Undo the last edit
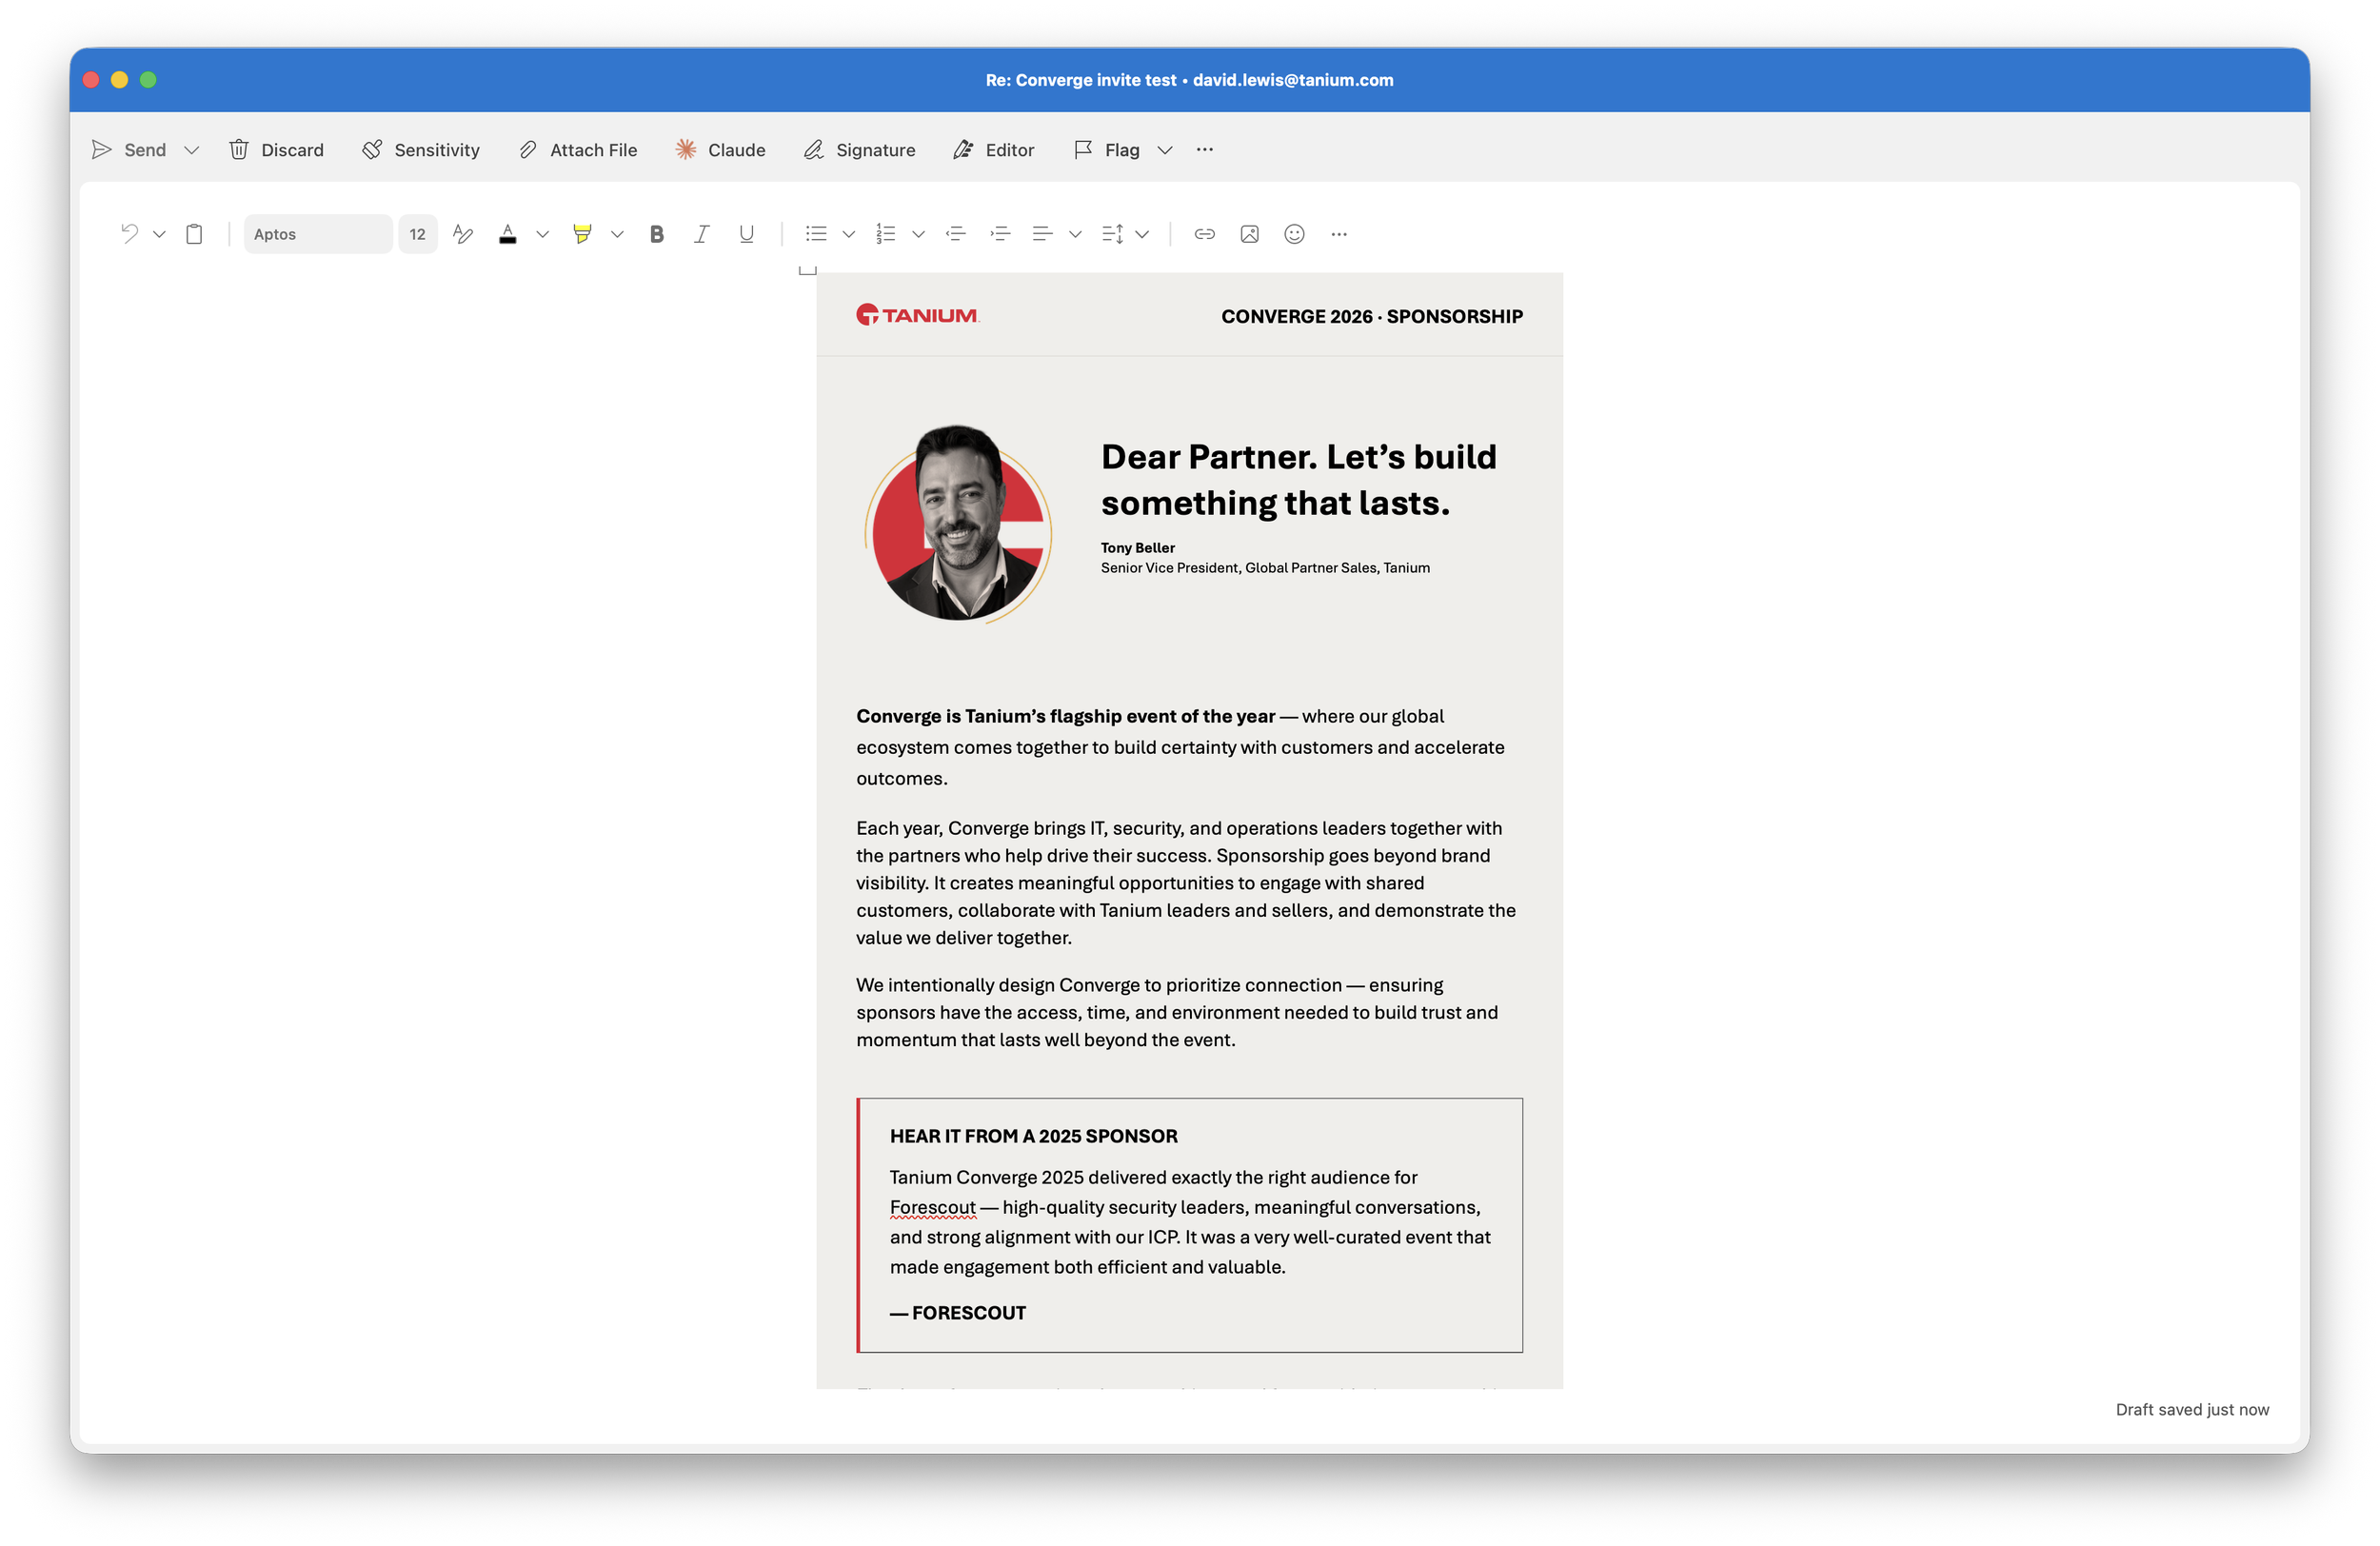Screen dimensions: 2380x1546 point(129,234)
